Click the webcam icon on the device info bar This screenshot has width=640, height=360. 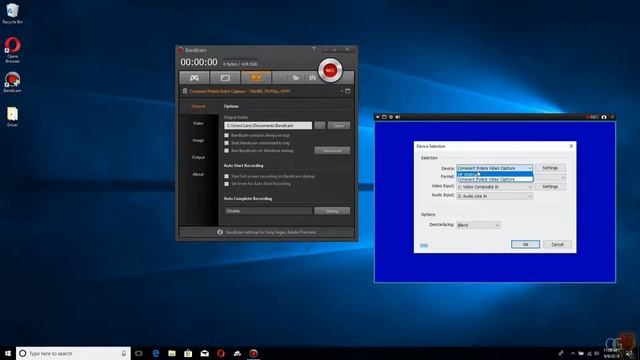tap(185, 91)
